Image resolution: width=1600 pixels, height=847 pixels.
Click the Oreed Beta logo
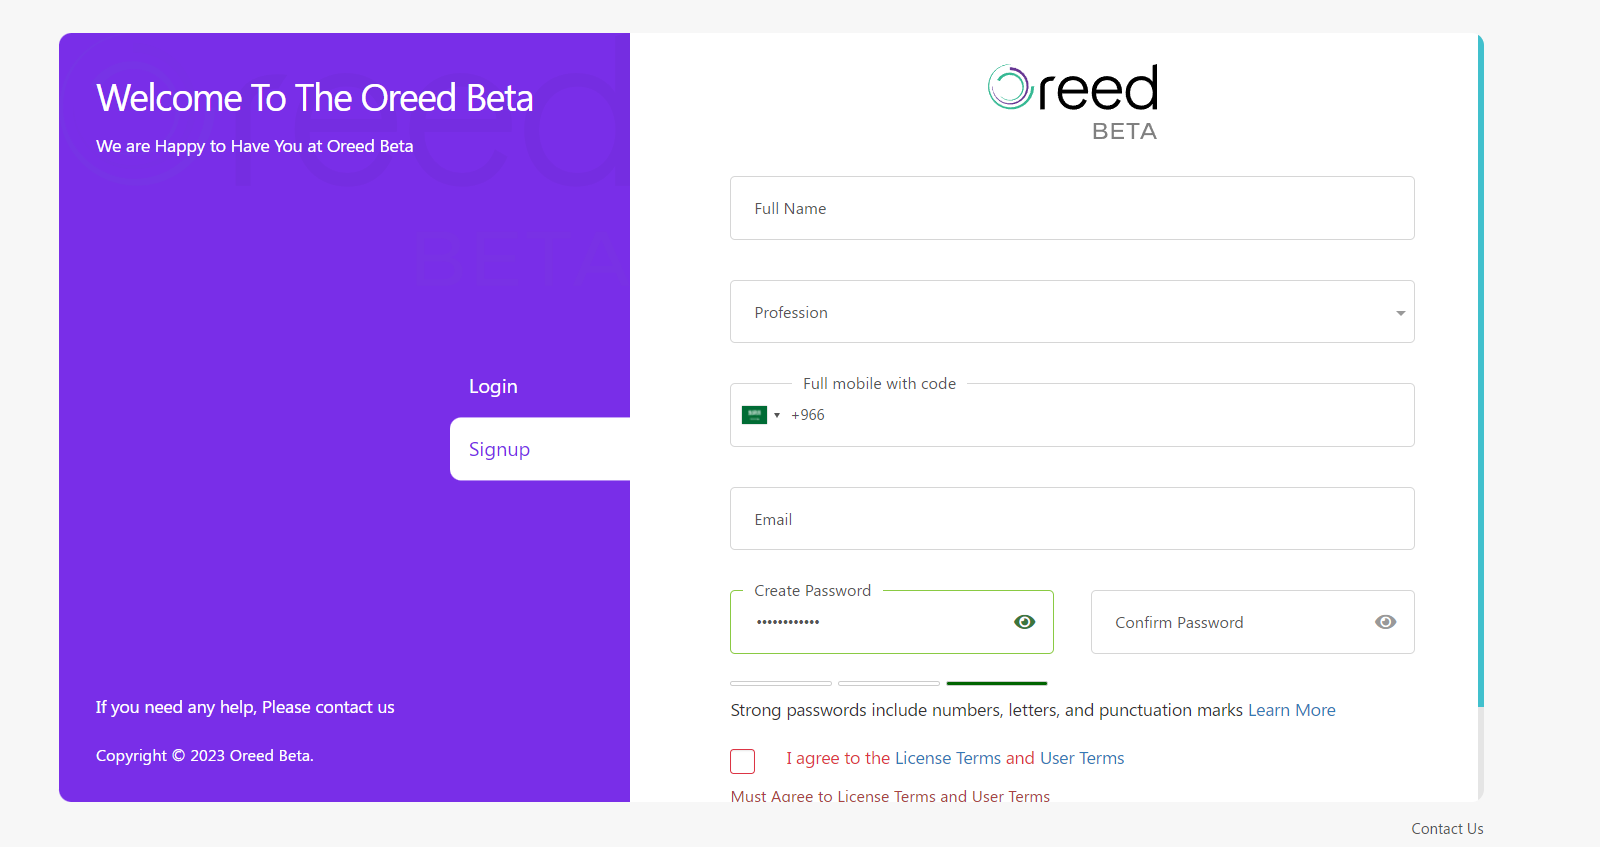[1073, 102]
